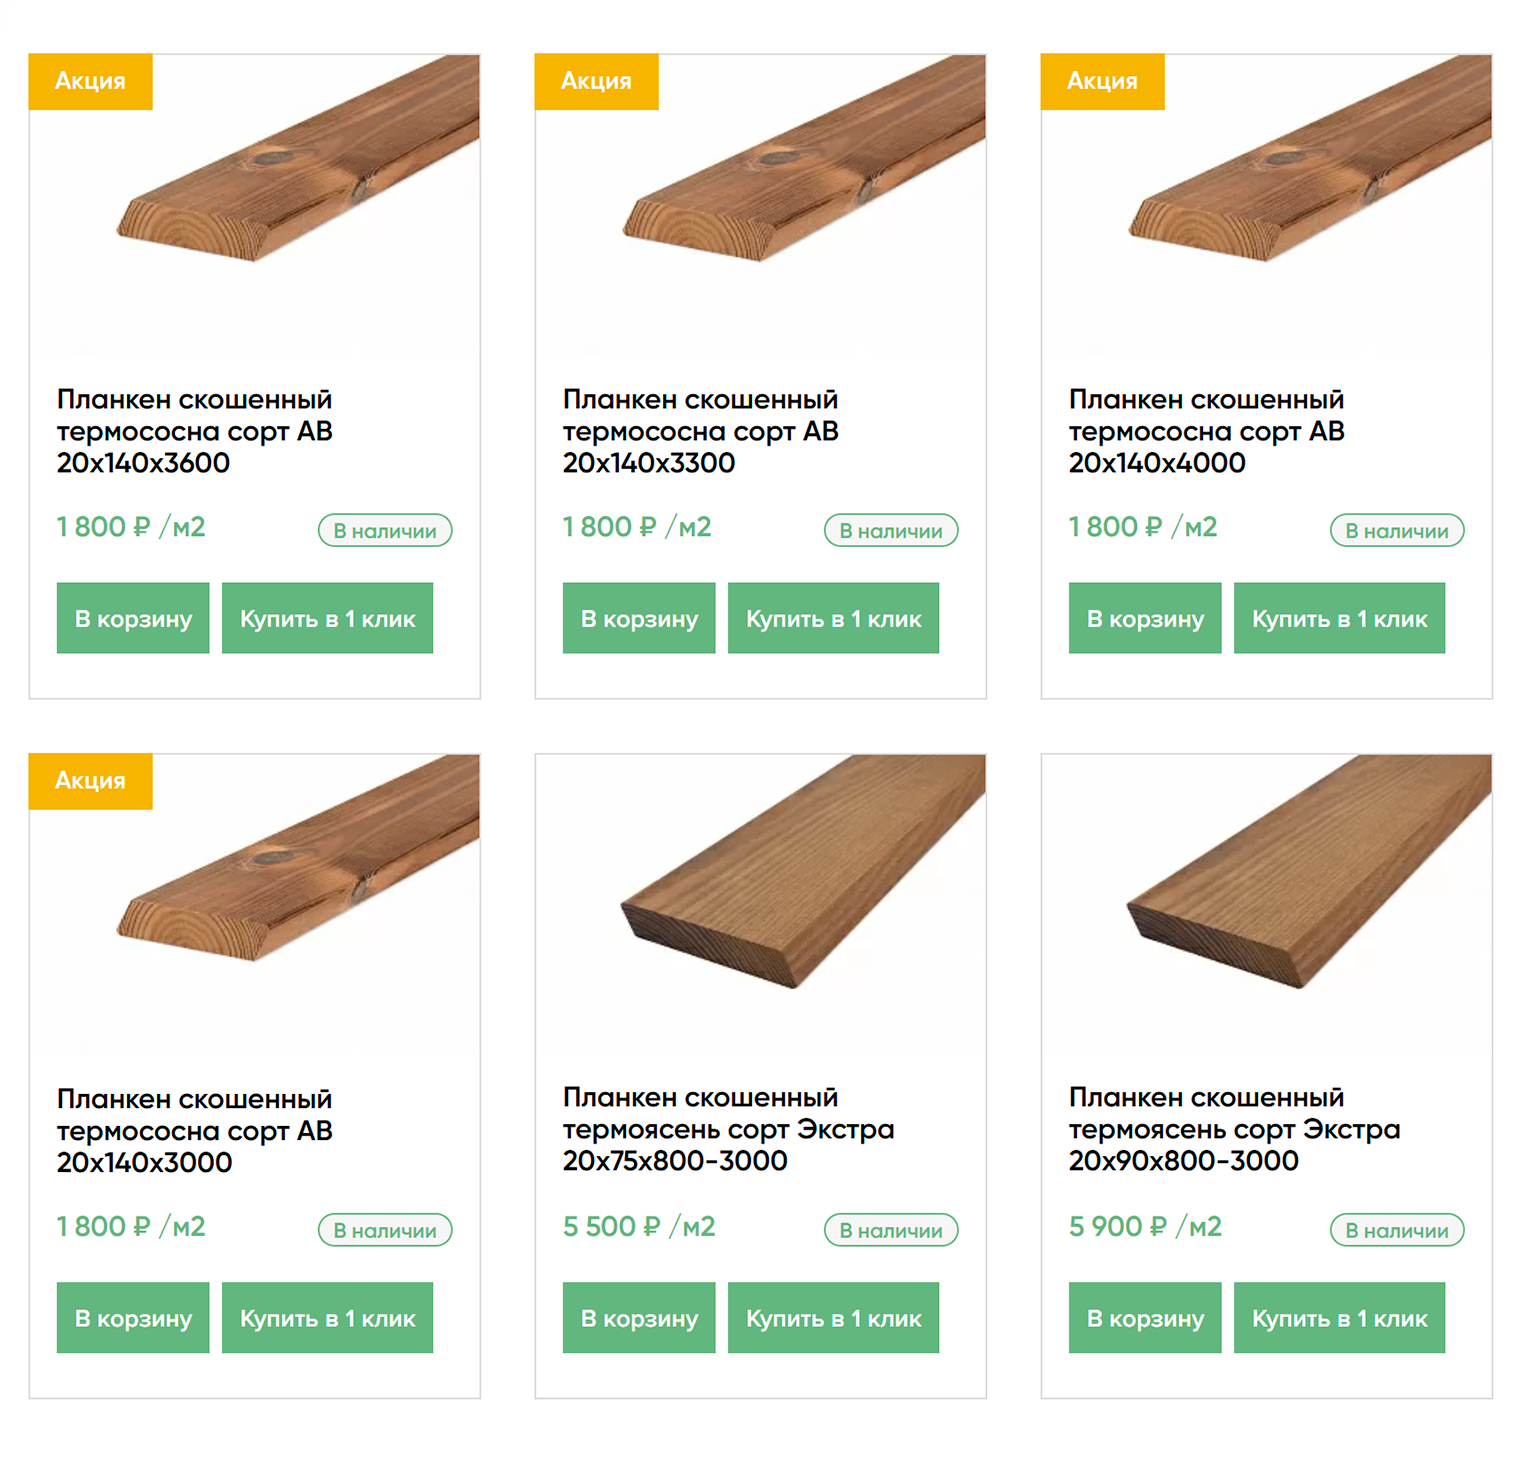The image size is (1520, 1458).
Task: Open the 20x140x4000 termososna product title link
Action: coord(1207,431)
